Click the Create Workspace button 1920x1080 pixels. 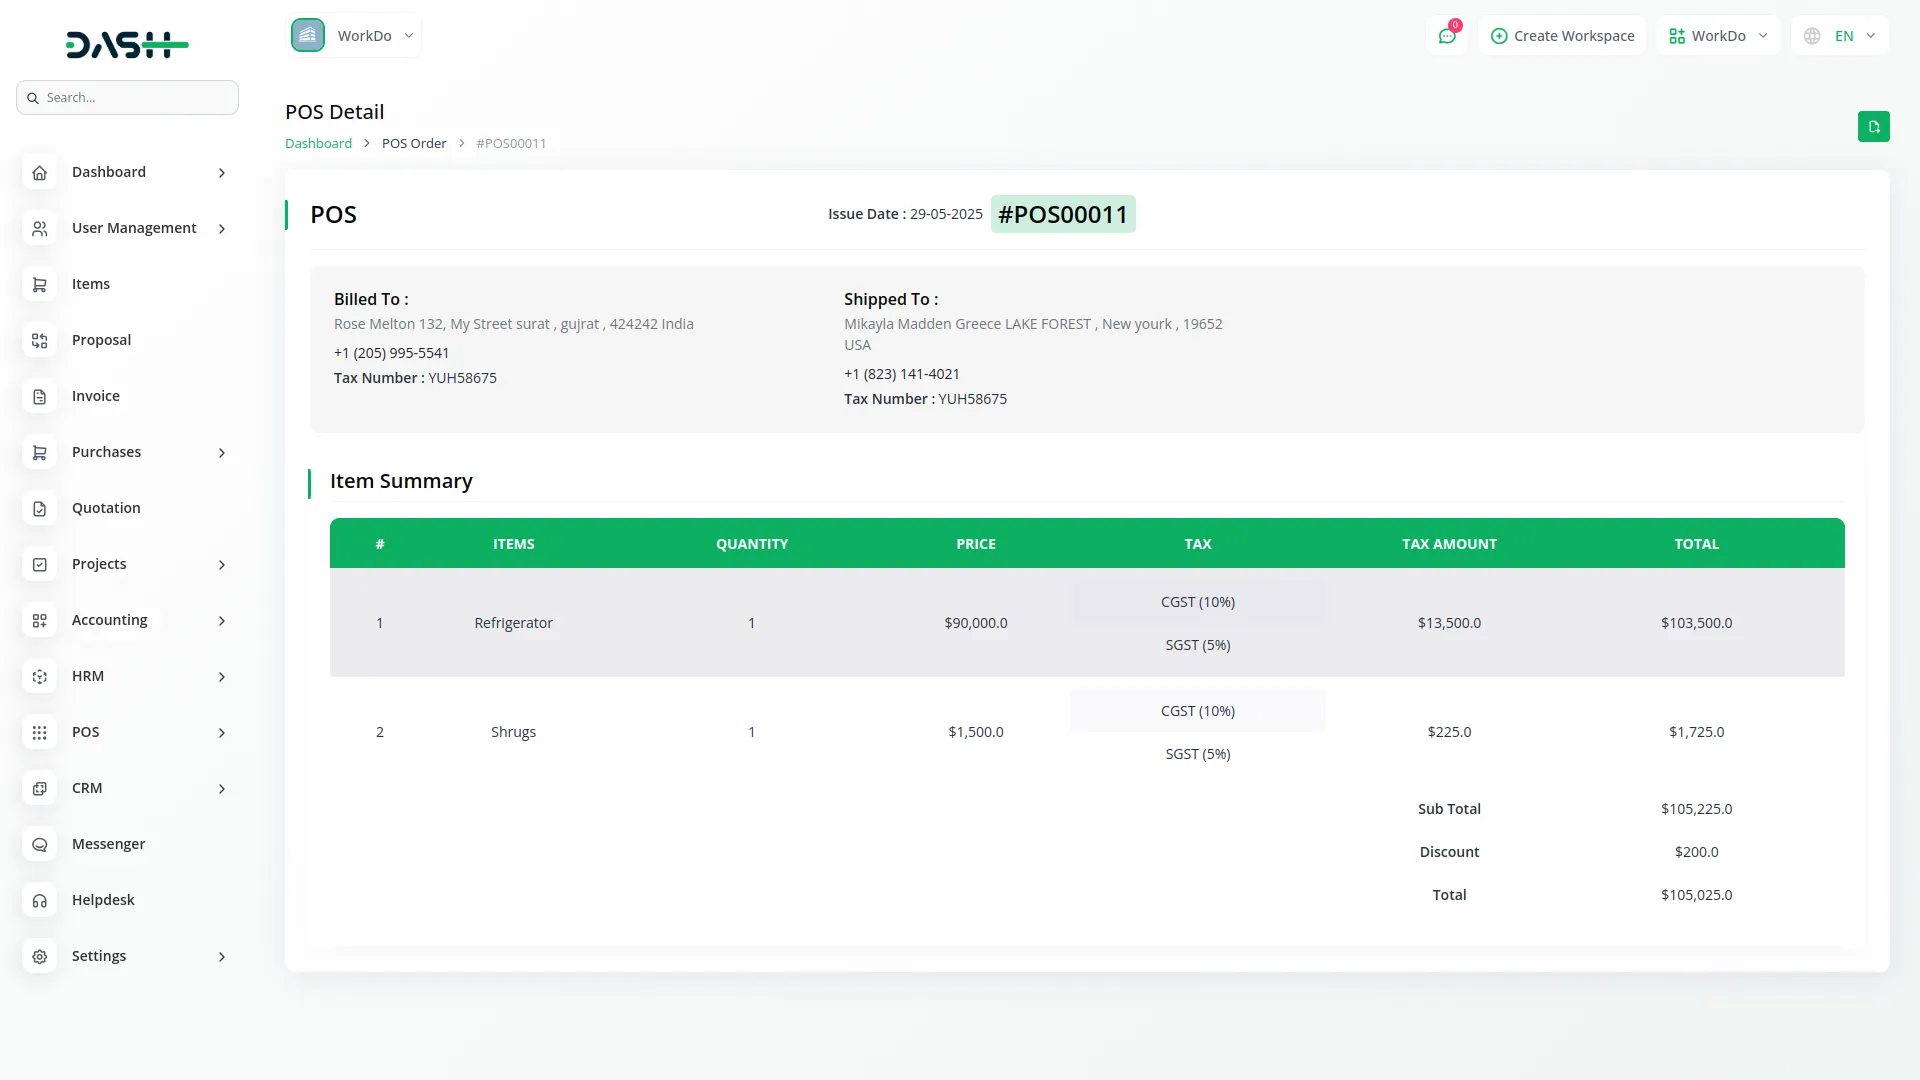click(1562, 36)
